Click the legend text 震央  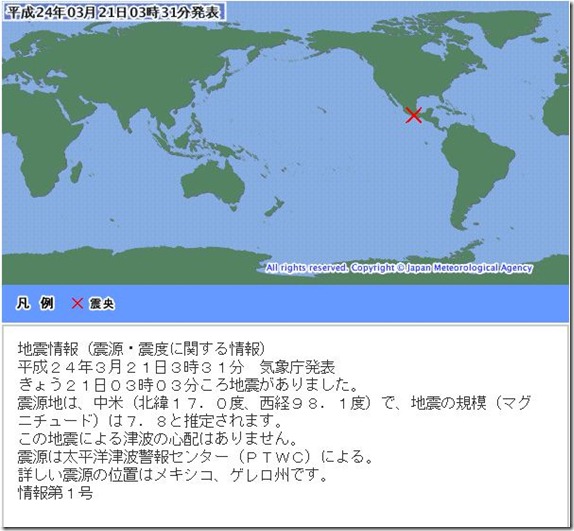102,304
